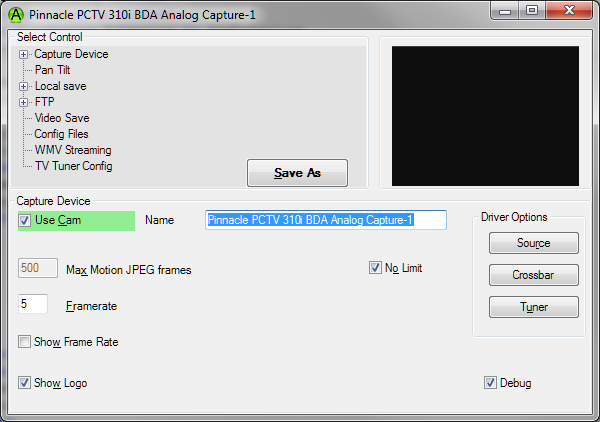Click the green application icon in title bar

coord(16,15)
